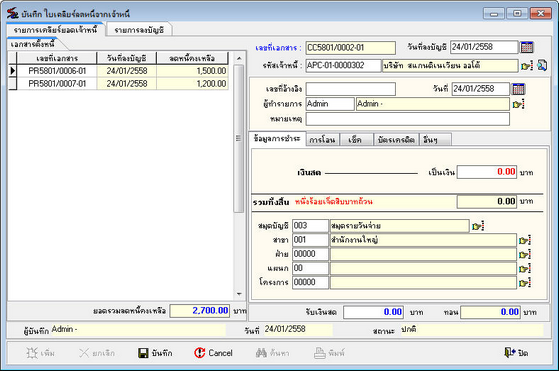Click the change amount field 0.00

click(x=490, y=312)
